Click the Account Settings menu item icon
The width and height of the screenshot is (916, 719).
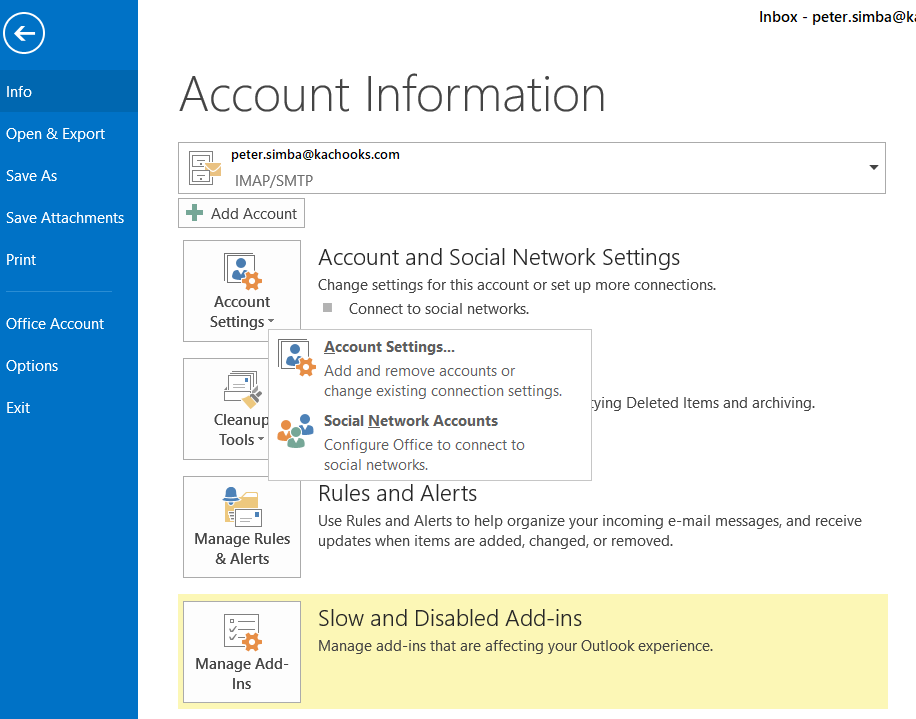point(297,357)
